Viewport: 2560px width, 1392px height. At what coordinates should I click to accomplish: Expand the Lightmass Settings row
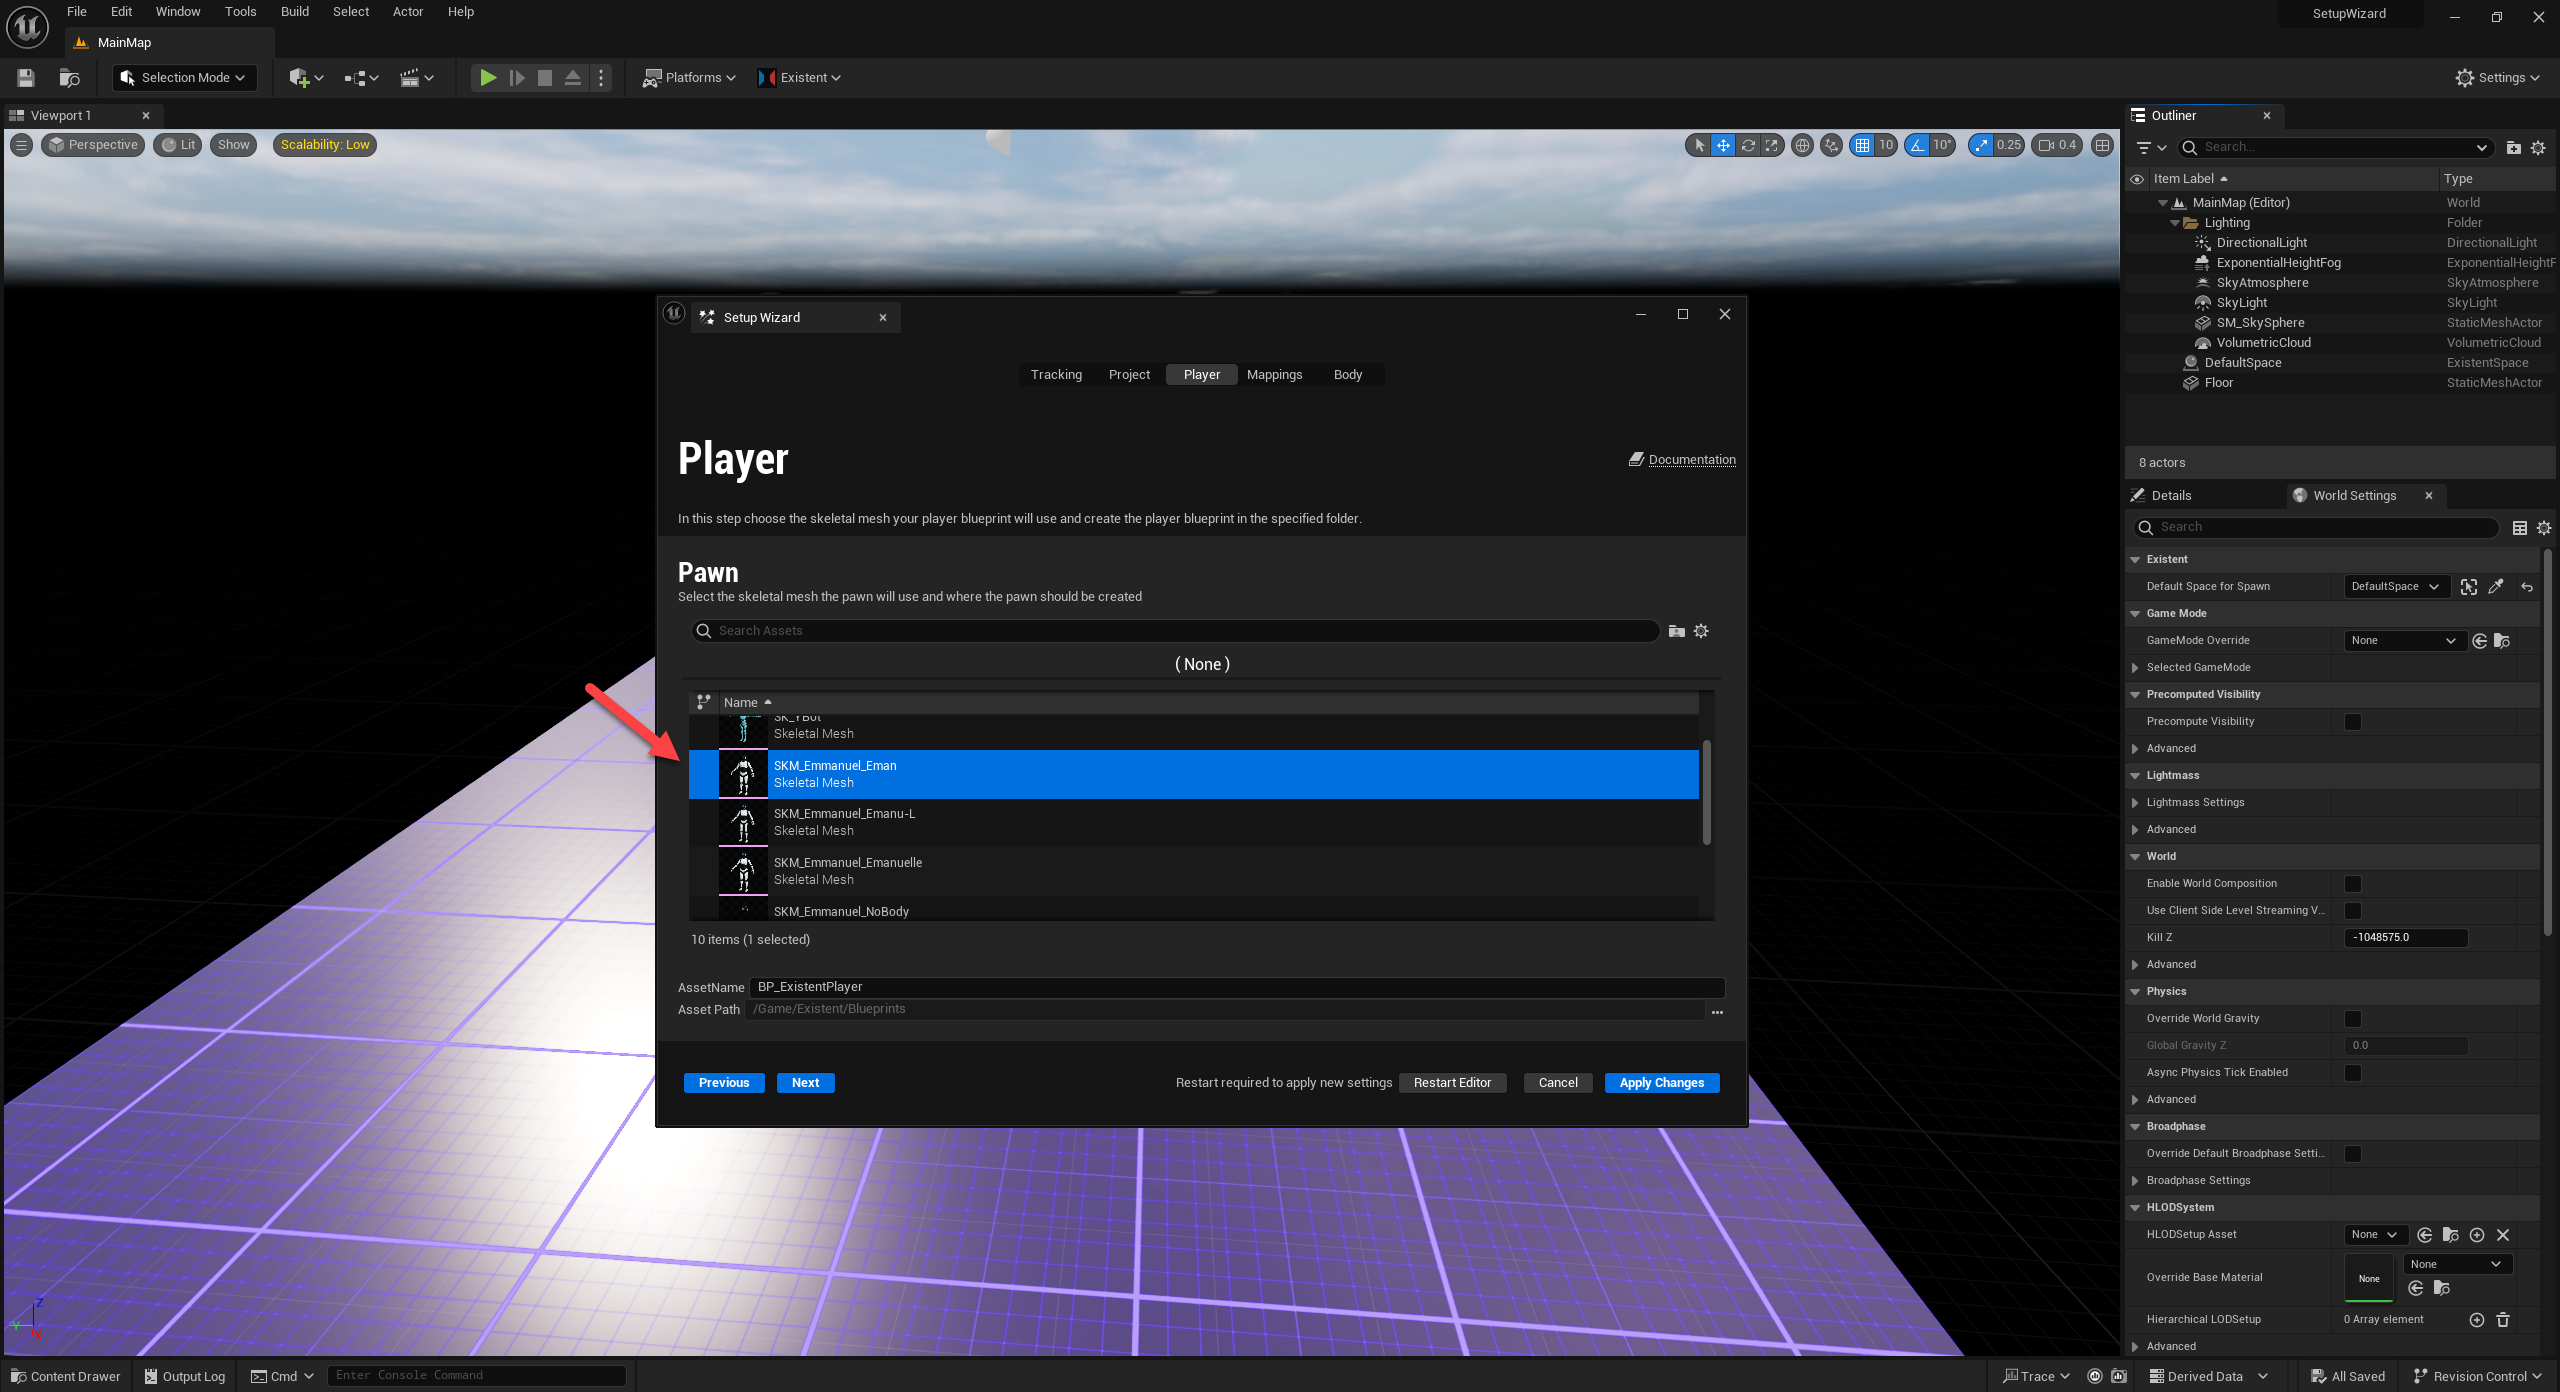pyautogui.click(x=2135, y=803)
